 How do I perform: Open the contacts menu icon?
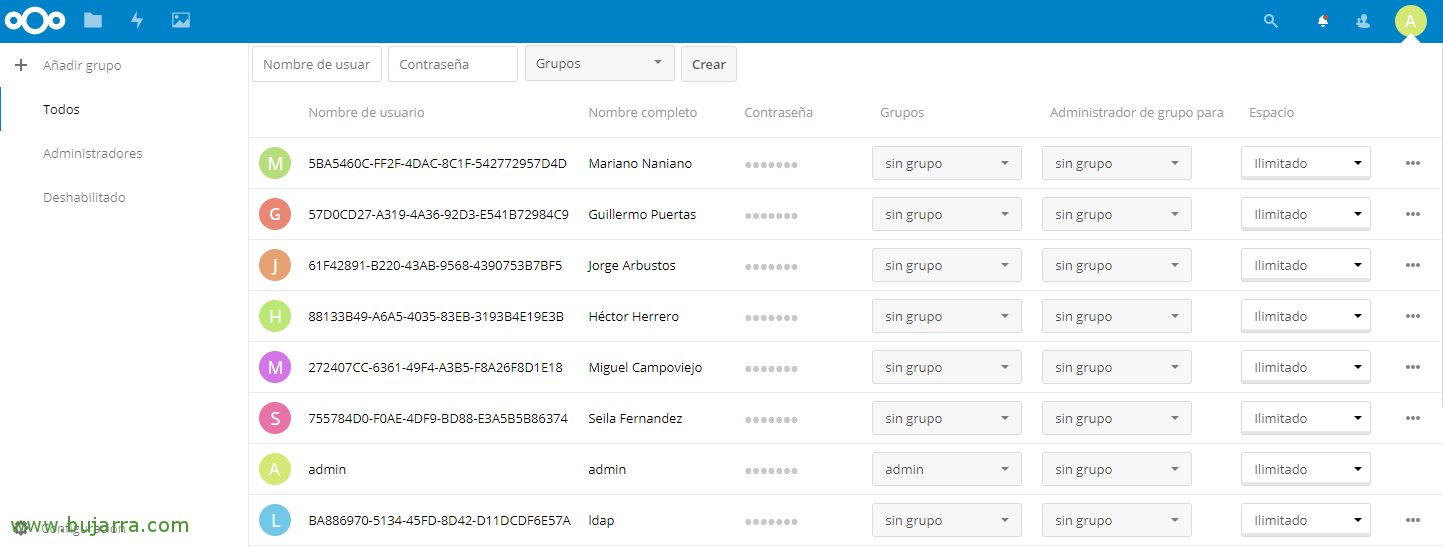pos(1363,20)
